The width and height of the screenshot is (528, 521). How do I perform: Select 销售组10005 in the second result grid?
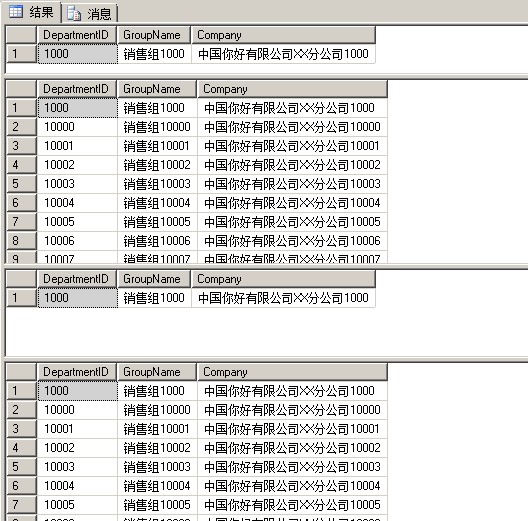click(x=157, y=222)
